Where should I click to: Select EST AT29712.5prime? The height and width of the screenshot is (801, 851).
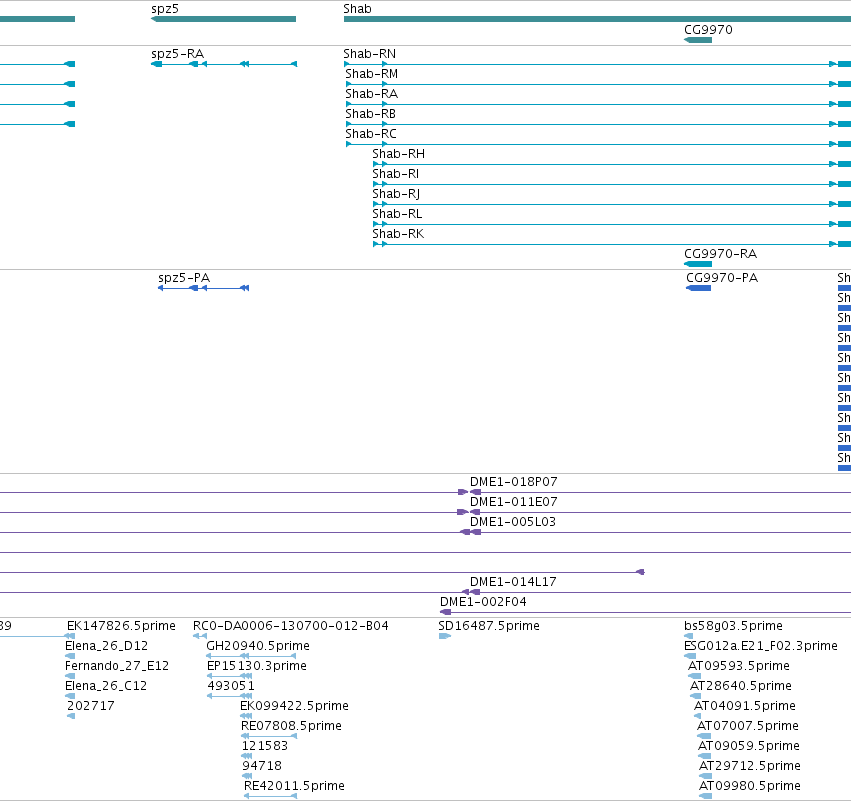(x=750, y=766)
